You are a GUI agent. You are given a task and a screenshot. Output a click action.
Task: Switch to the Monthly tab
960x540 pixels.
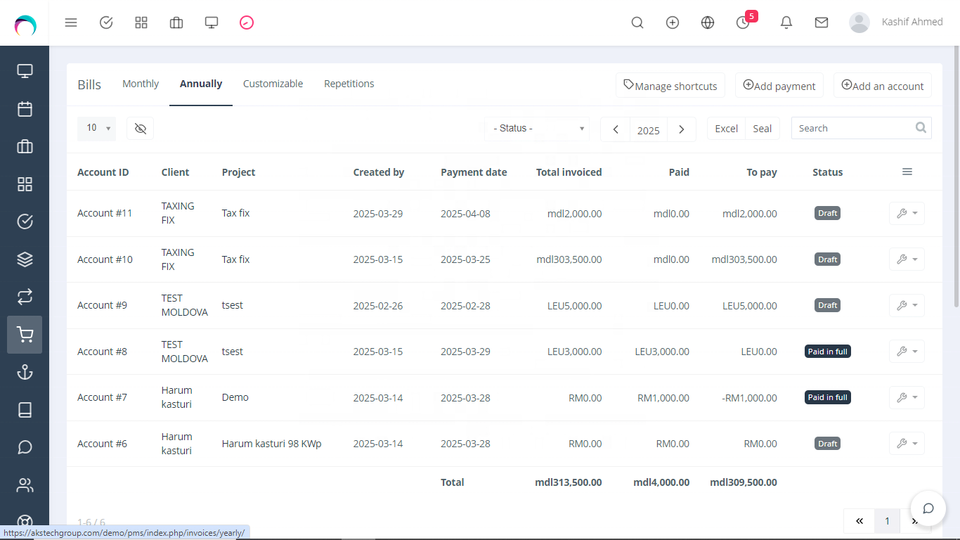pos(140,84)
